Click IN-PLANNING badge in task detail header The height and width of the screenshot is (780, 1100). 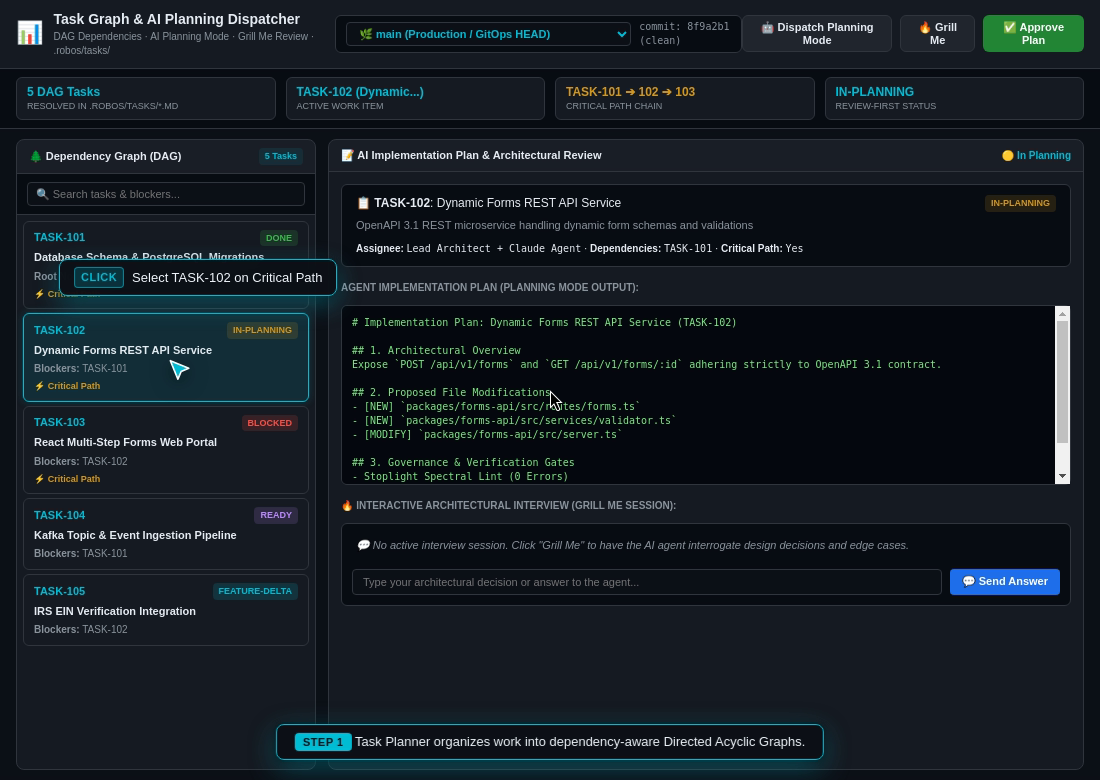pyautogui.click(x=1020, y=203)
